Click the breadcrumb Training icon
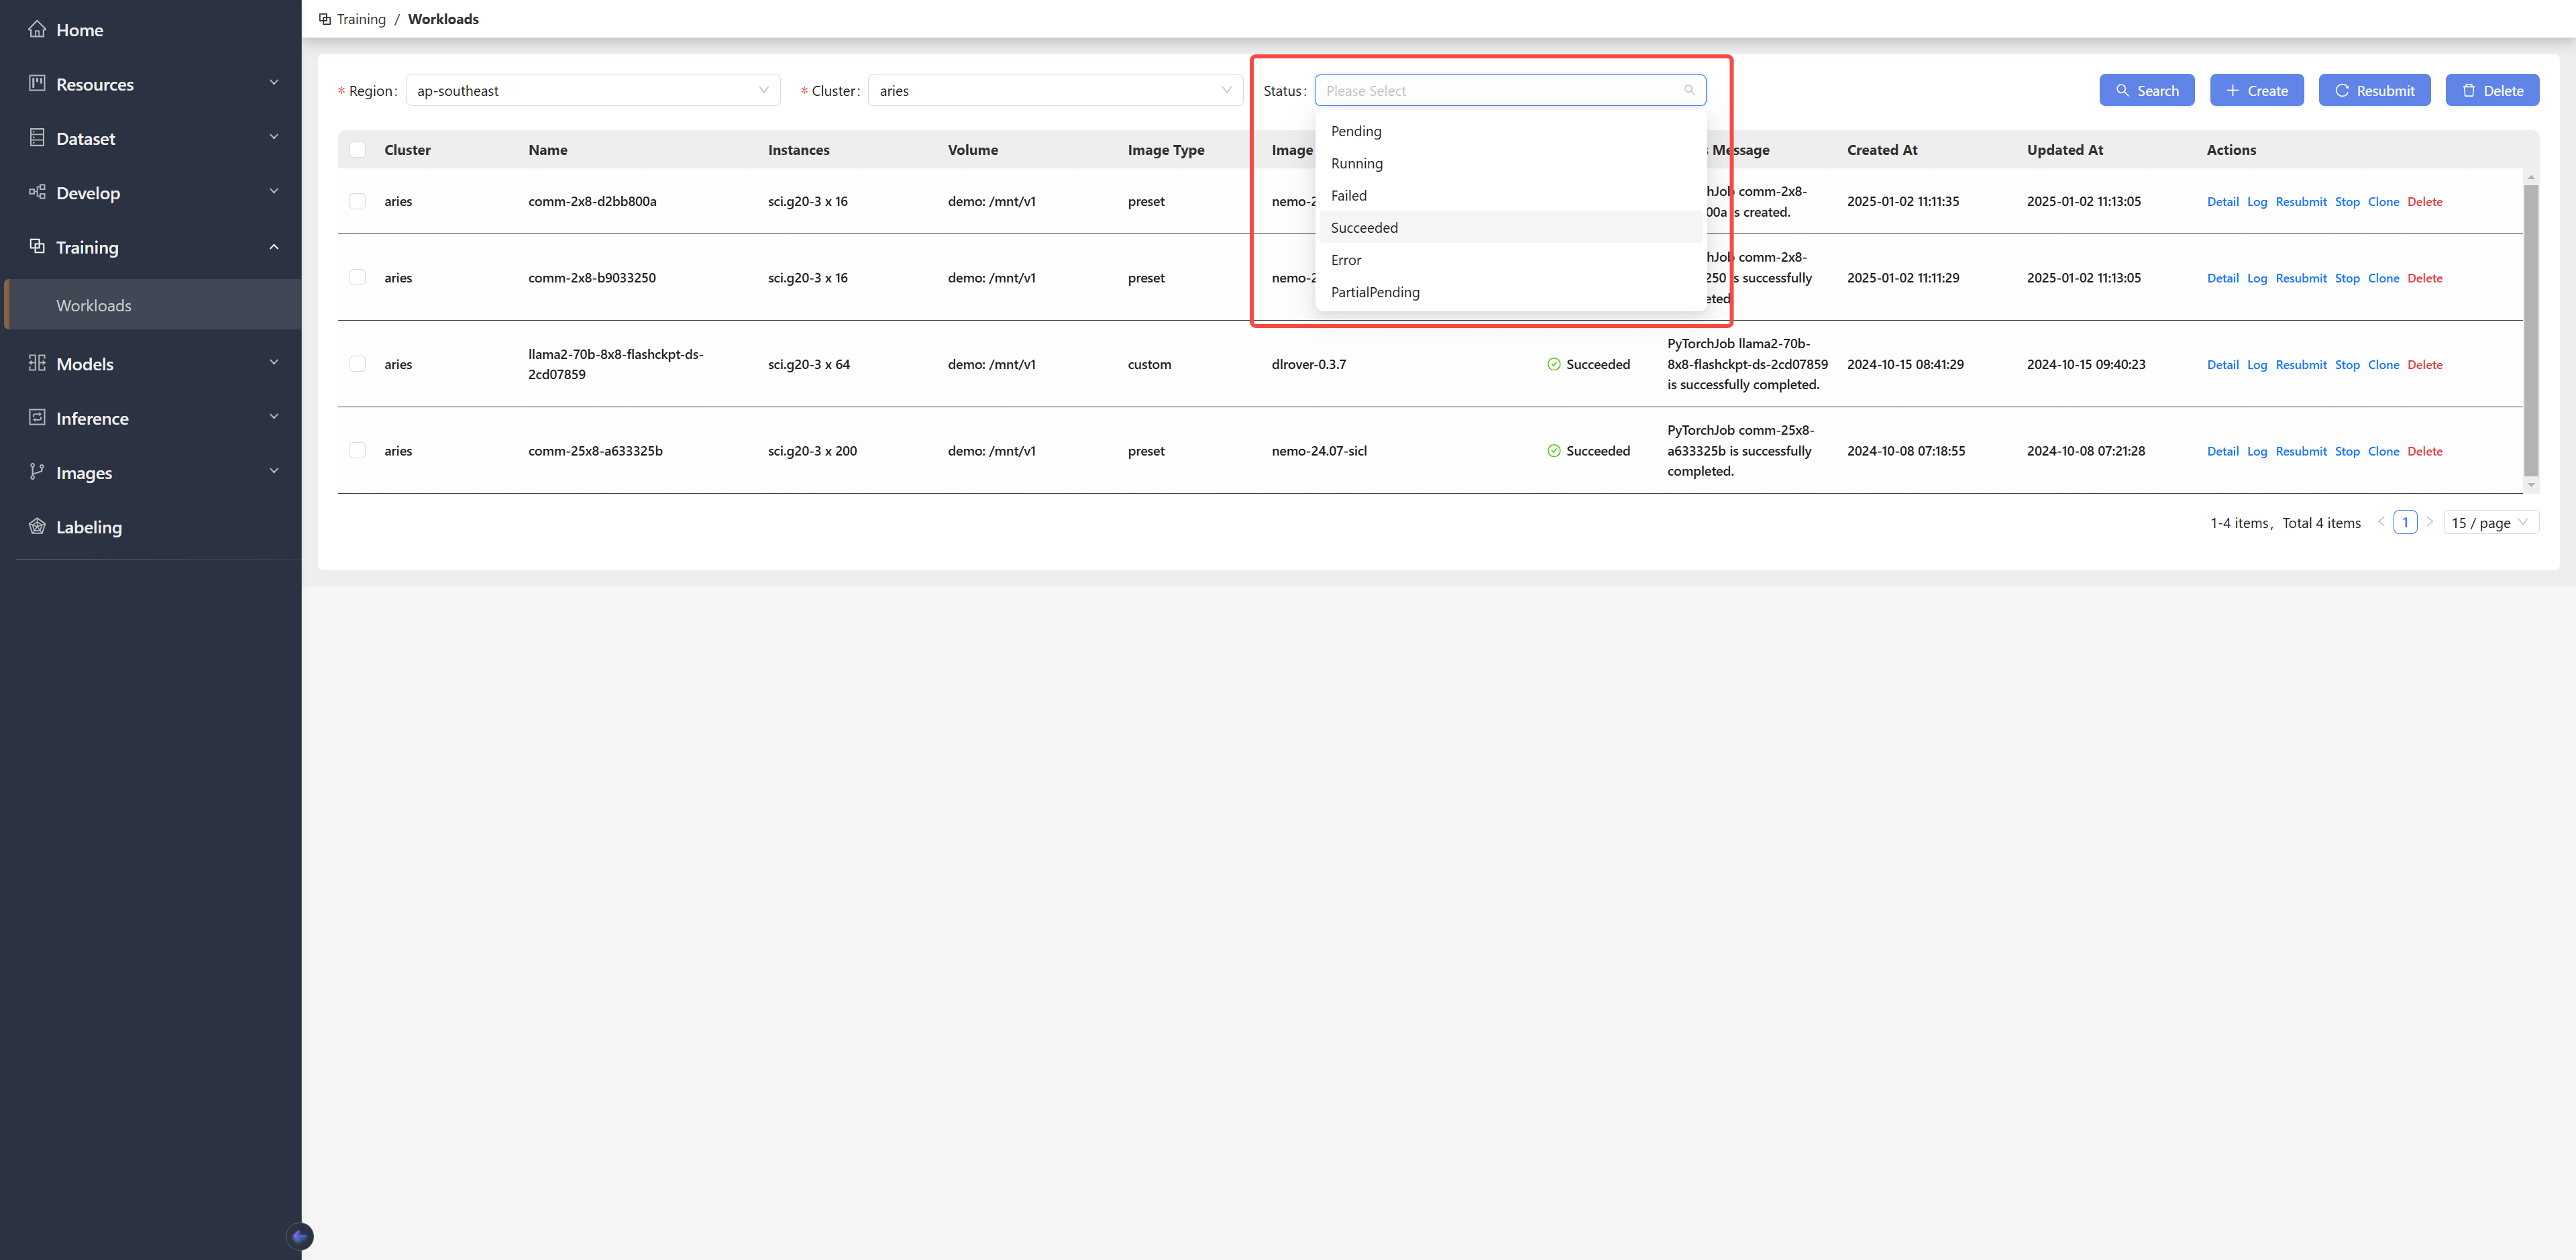The image size is (2576, 1260). pos(325,19)
